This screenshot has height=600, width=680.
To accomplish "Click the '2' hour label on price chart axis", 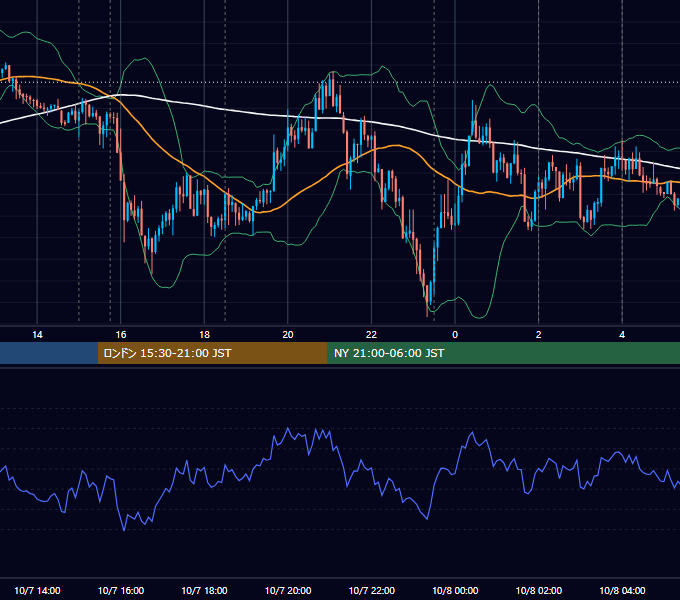I will [539, 335].
